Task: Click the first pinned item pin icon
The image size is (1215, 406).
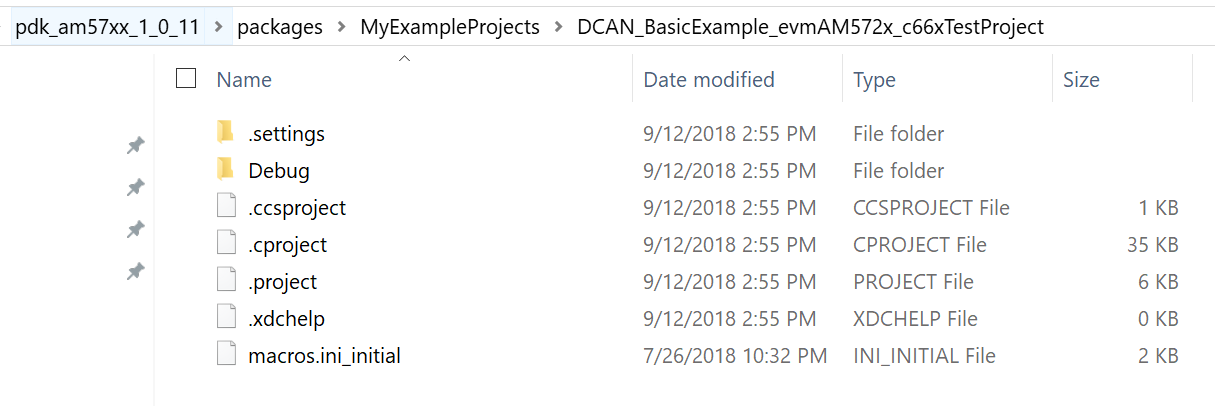Action: click(135, 146)
